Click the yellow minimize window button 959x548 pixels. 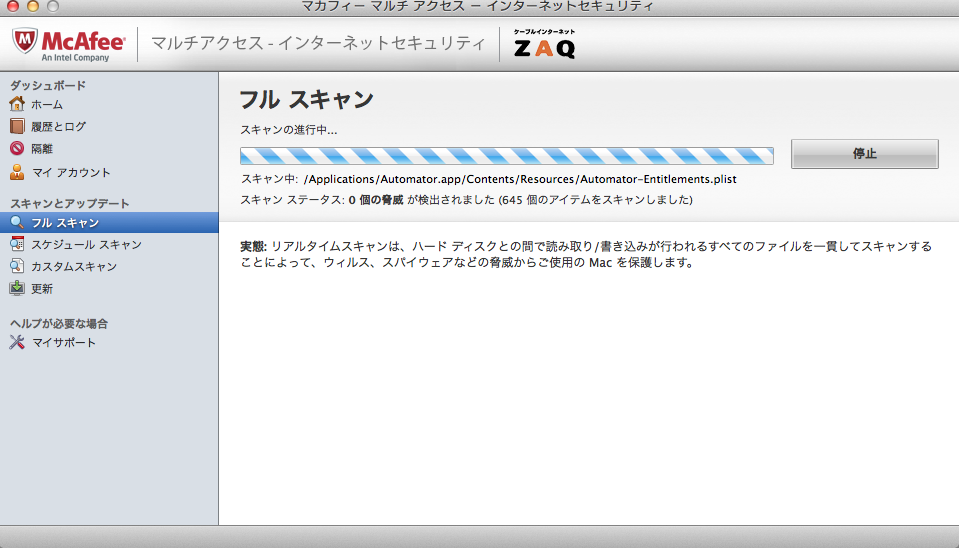pyautogui.click(x=32, y=6)
